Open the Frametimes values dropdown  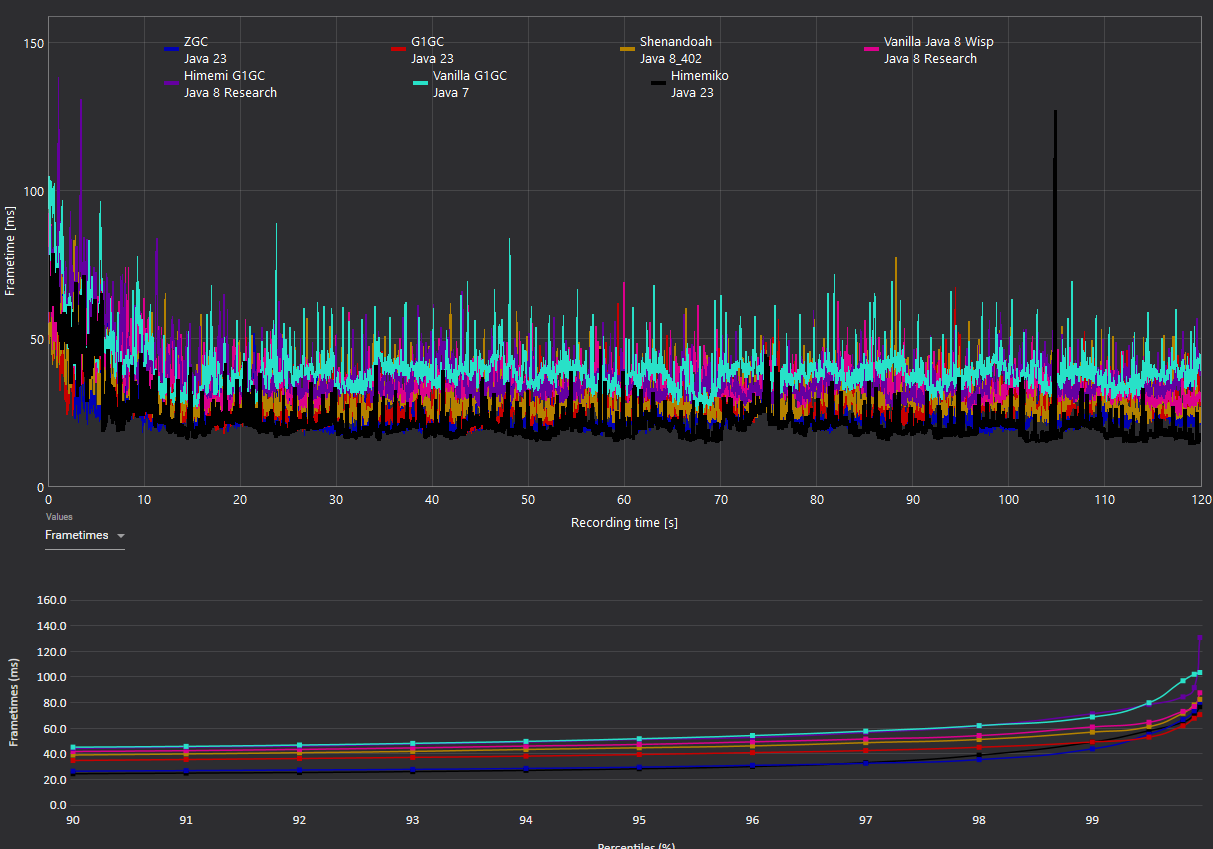coord(85,536)
